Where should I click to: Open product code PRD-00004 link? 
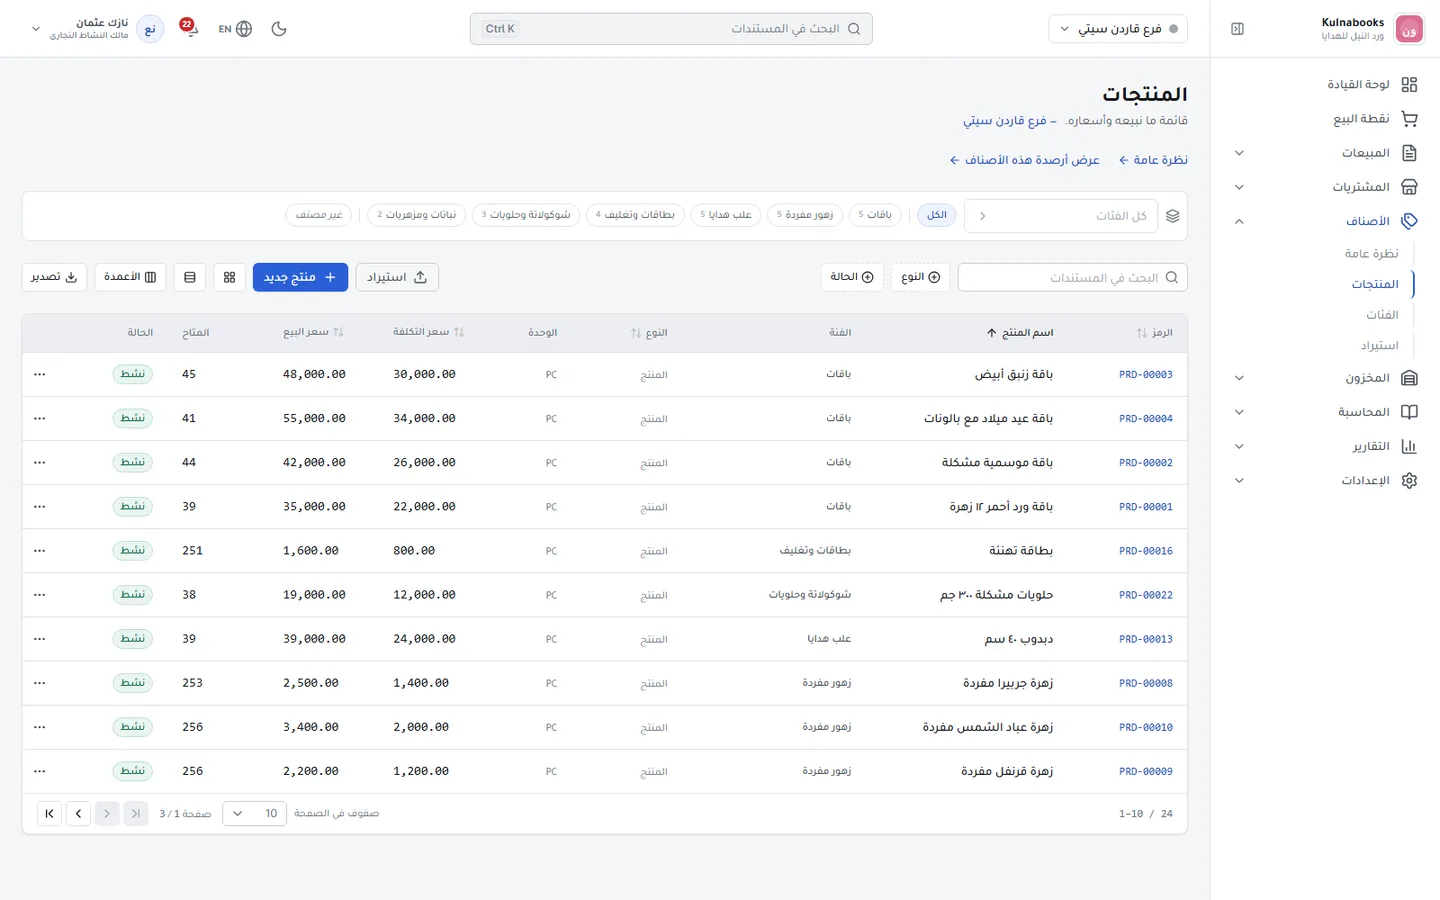click(1146, 419)
